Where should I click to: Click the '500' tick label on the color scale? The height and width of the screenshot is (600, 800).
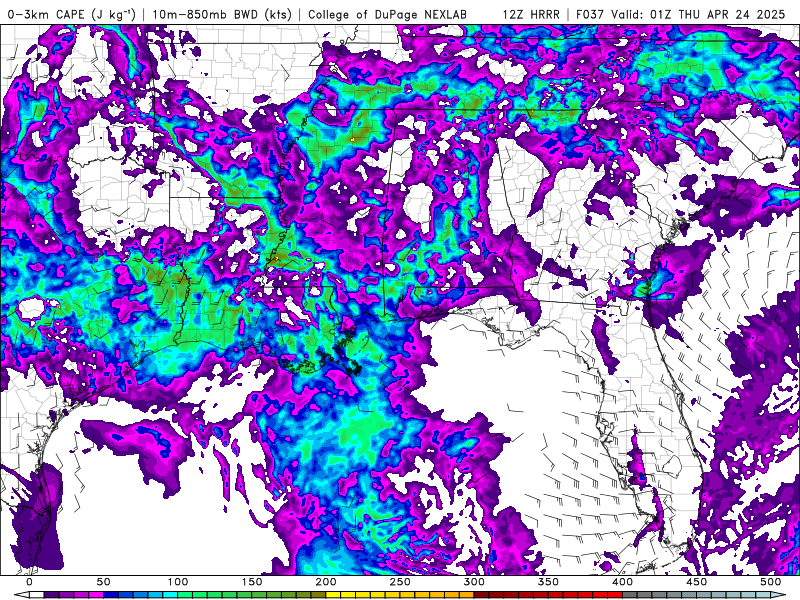(x=770, y=582)
